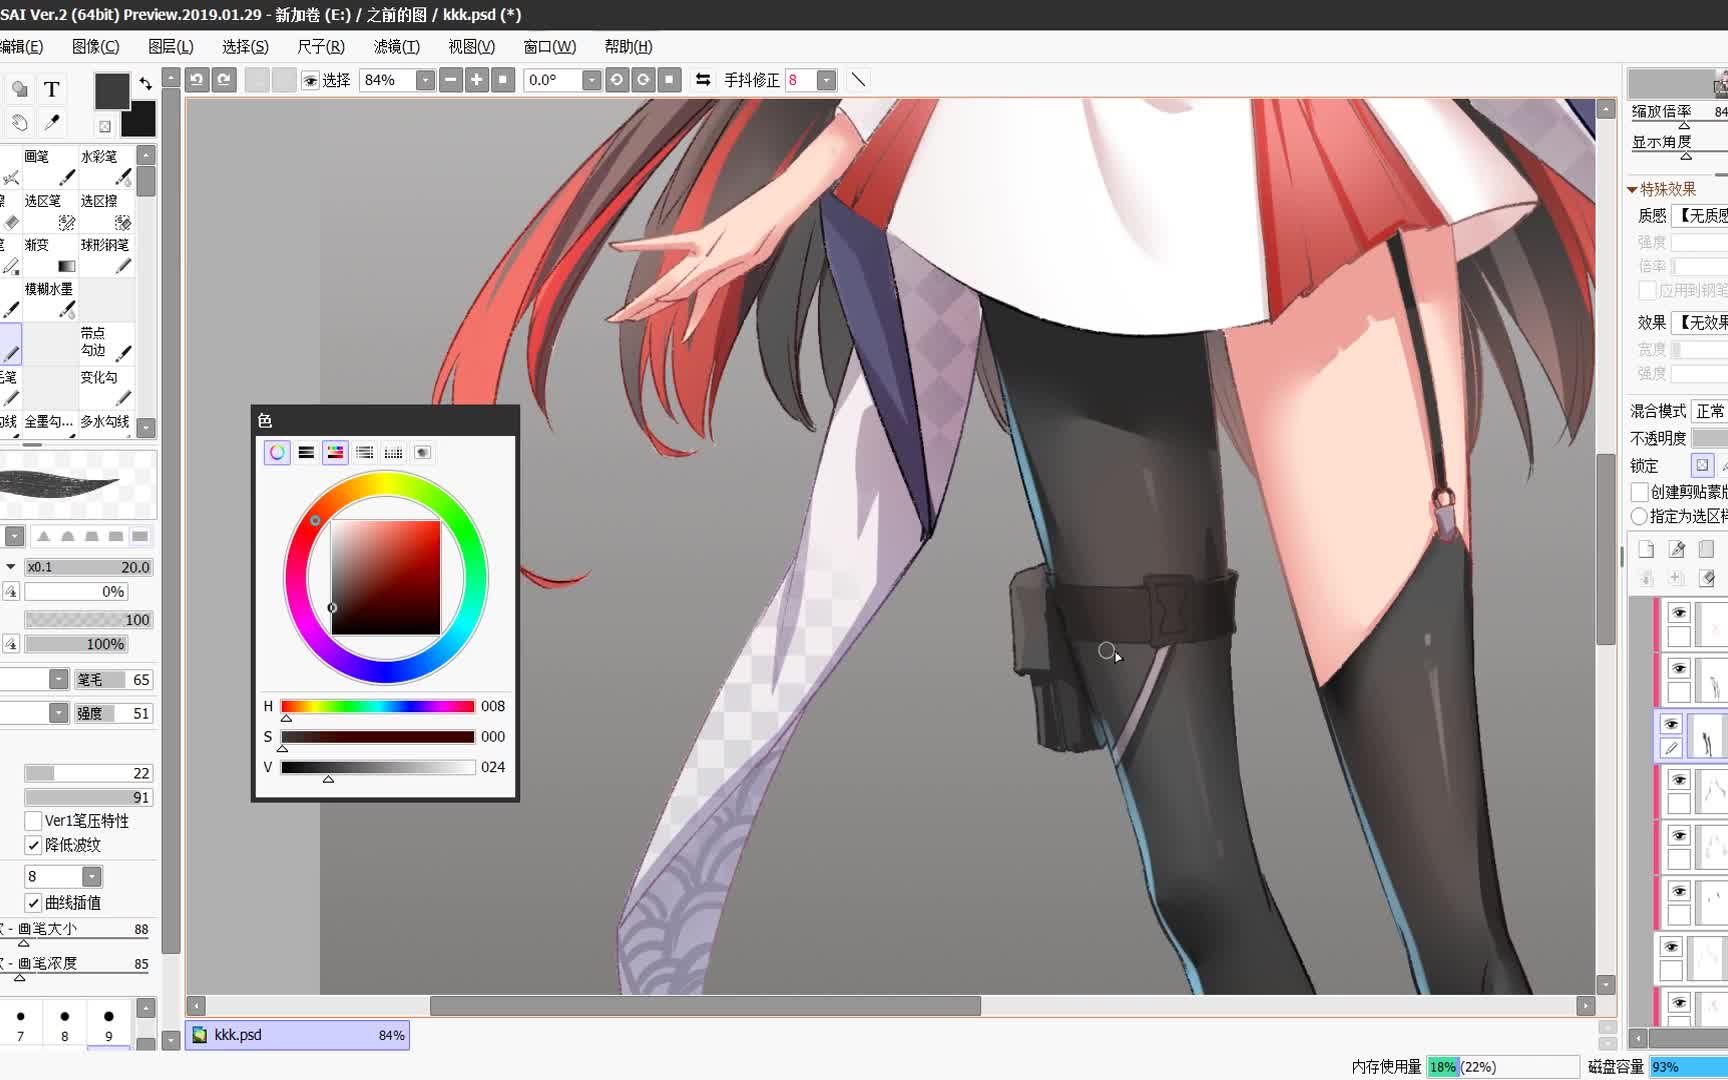Select the shape/lasso tool next to Text

click(19, 89)
